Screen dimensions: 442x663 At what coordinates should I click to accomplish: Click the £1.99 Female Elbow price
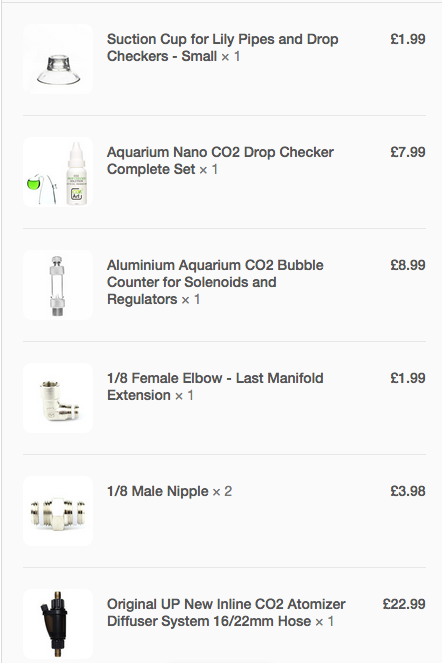(408, 378)
